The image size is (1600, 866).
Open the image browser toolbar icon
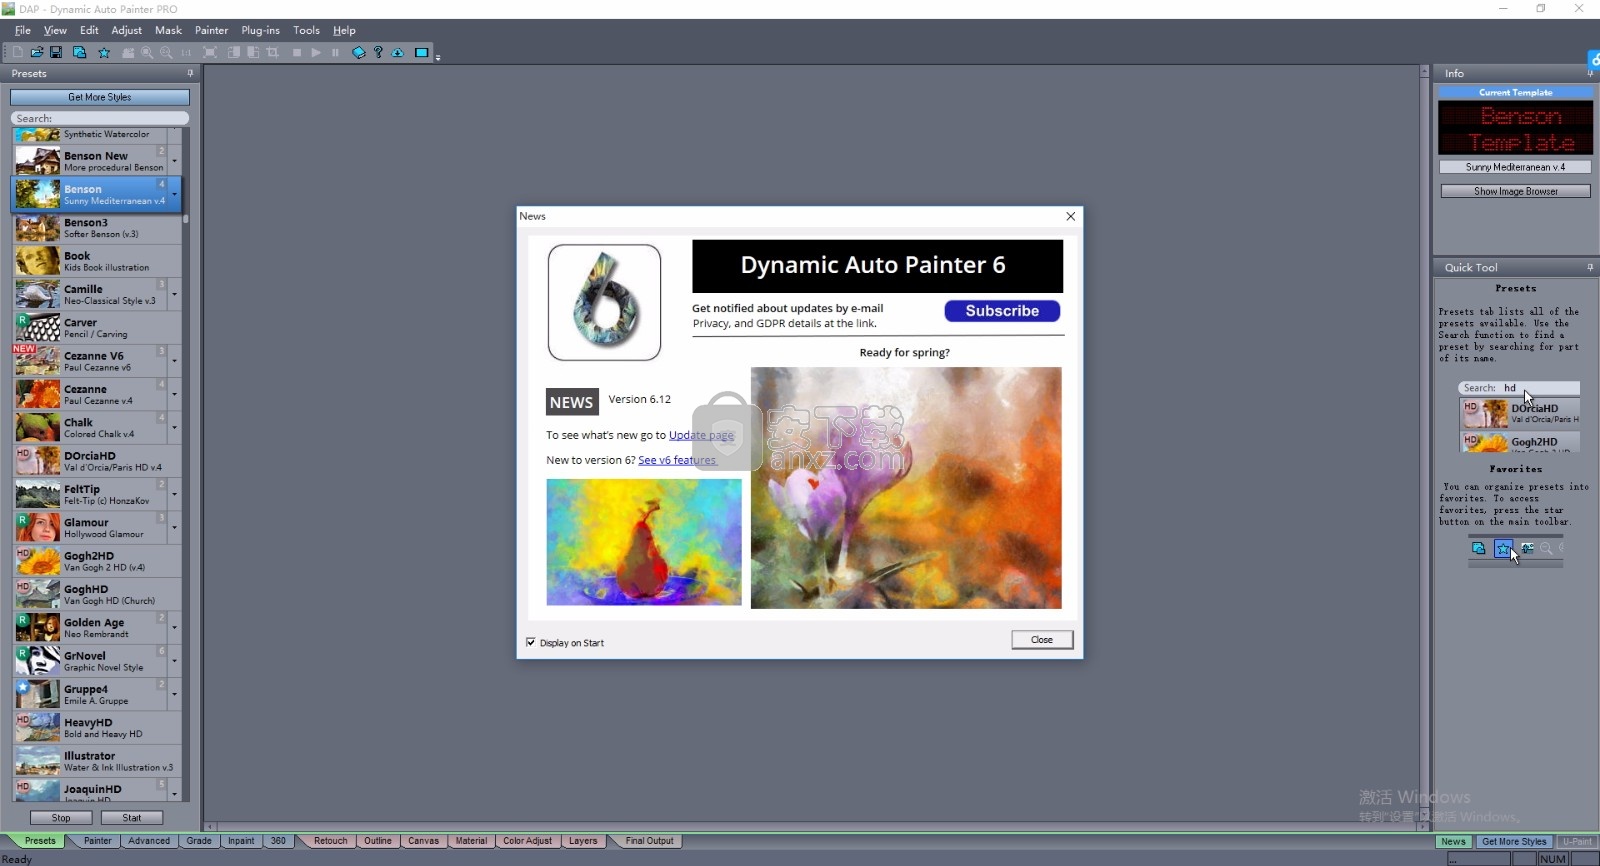point(79,52)
